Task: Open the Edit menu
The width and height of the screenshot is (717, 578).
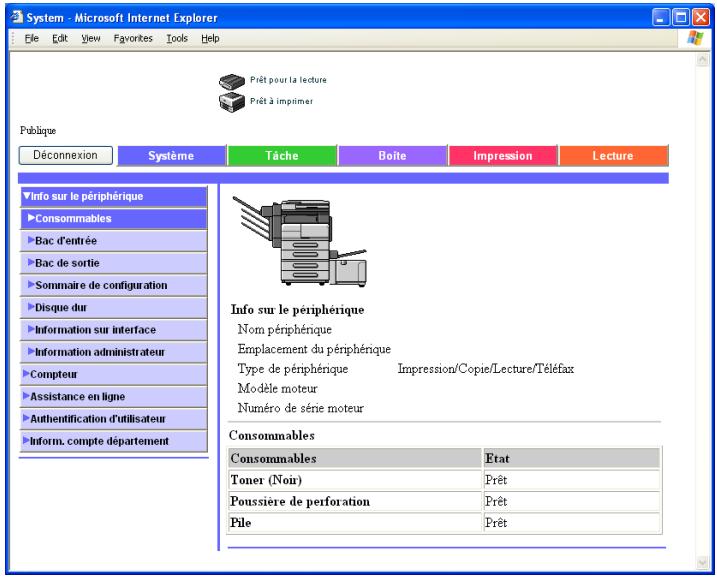Action: (60, 38)
